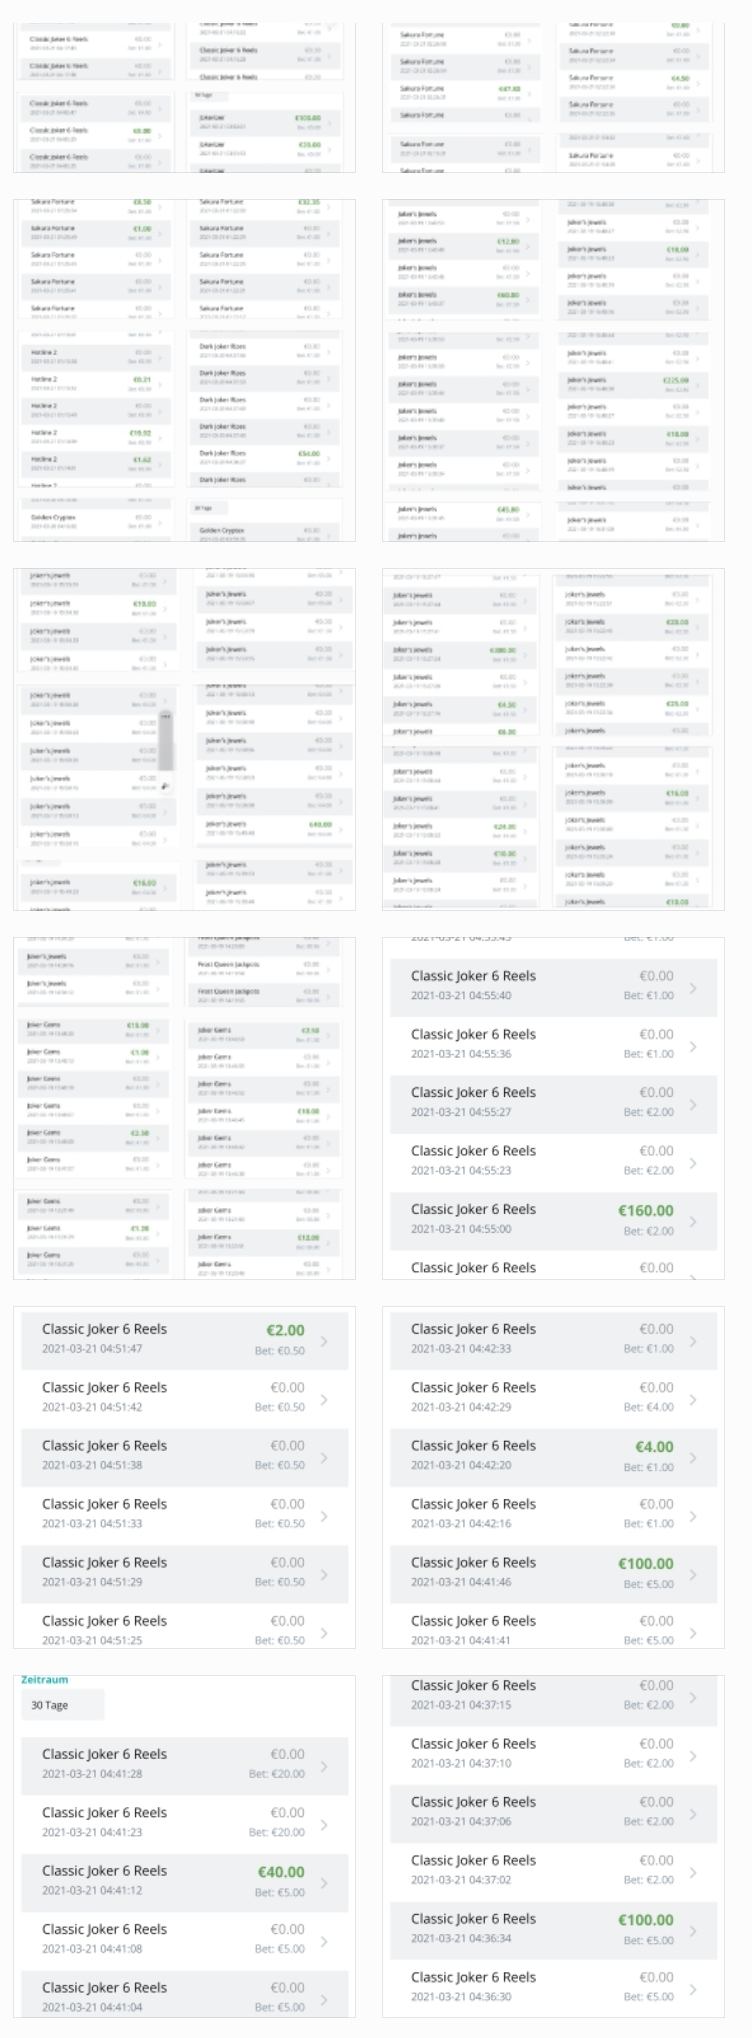
Task: Click the arrow on the 04:37:10 row
Action: [693, 1755]
